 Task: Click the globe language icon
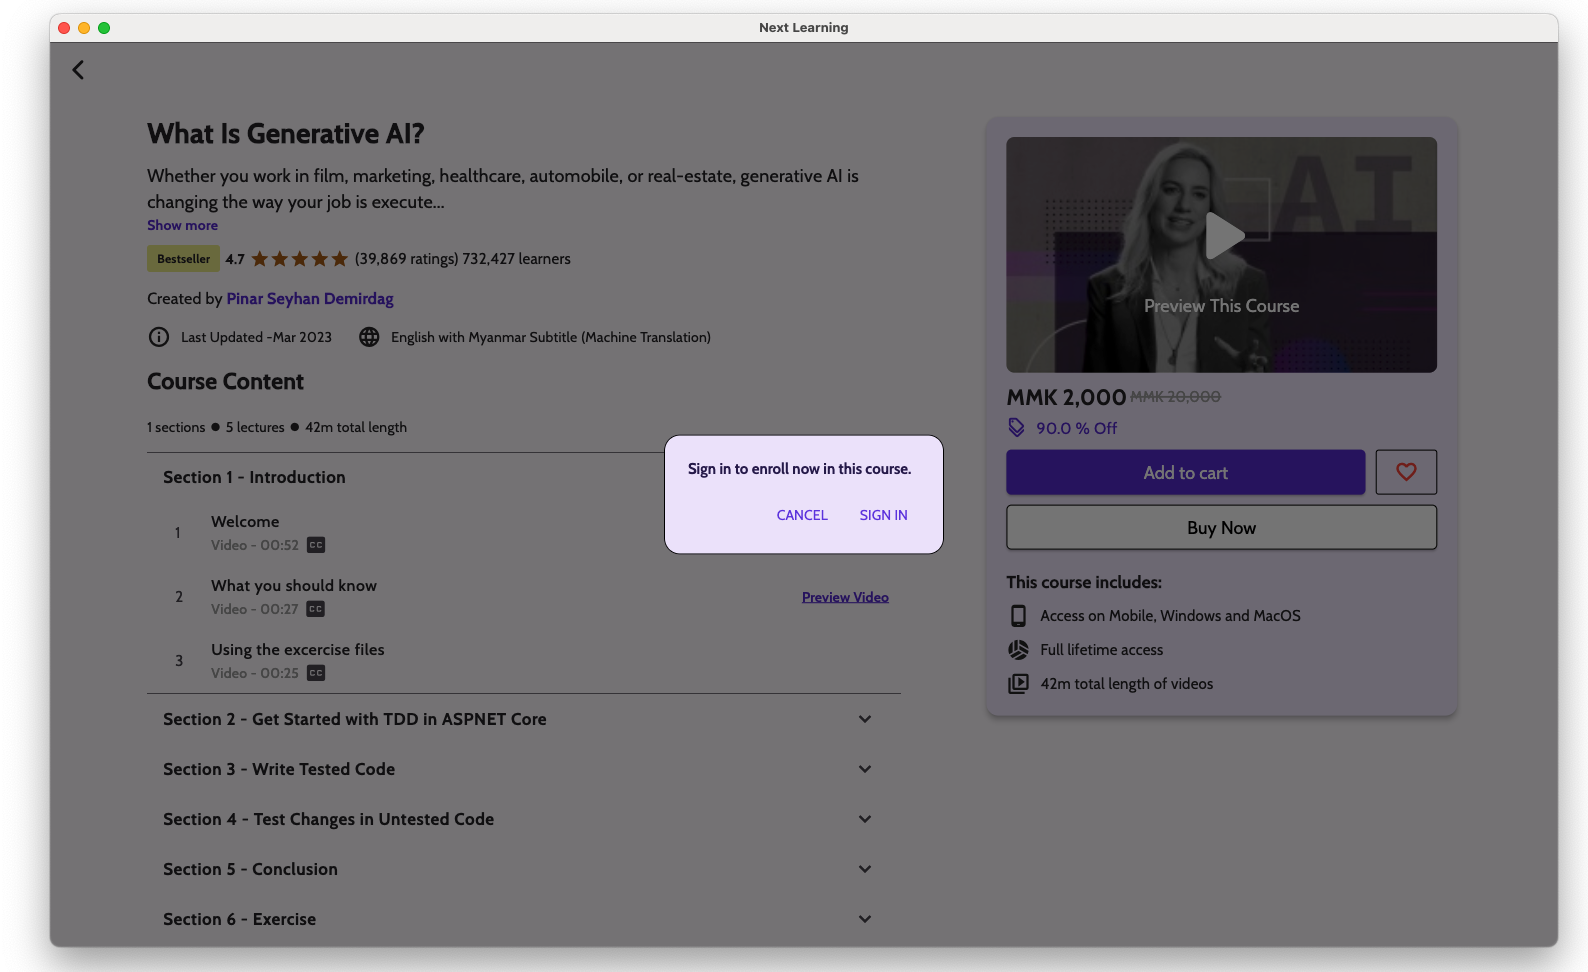point(369,337)
